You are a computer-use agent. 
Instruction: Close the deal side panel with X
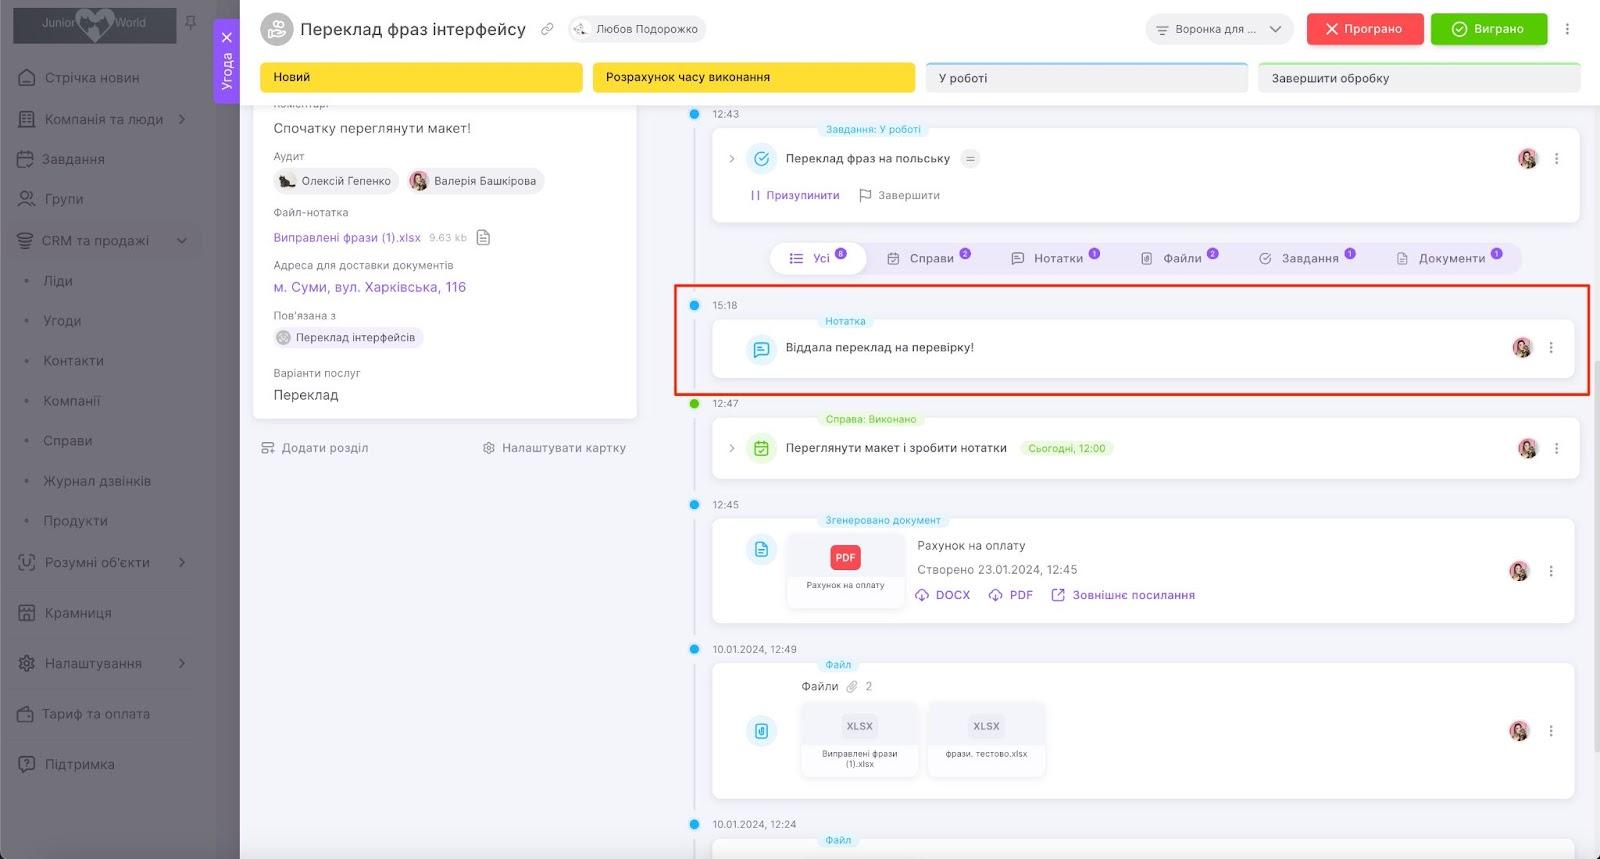[x=227, y=37]
